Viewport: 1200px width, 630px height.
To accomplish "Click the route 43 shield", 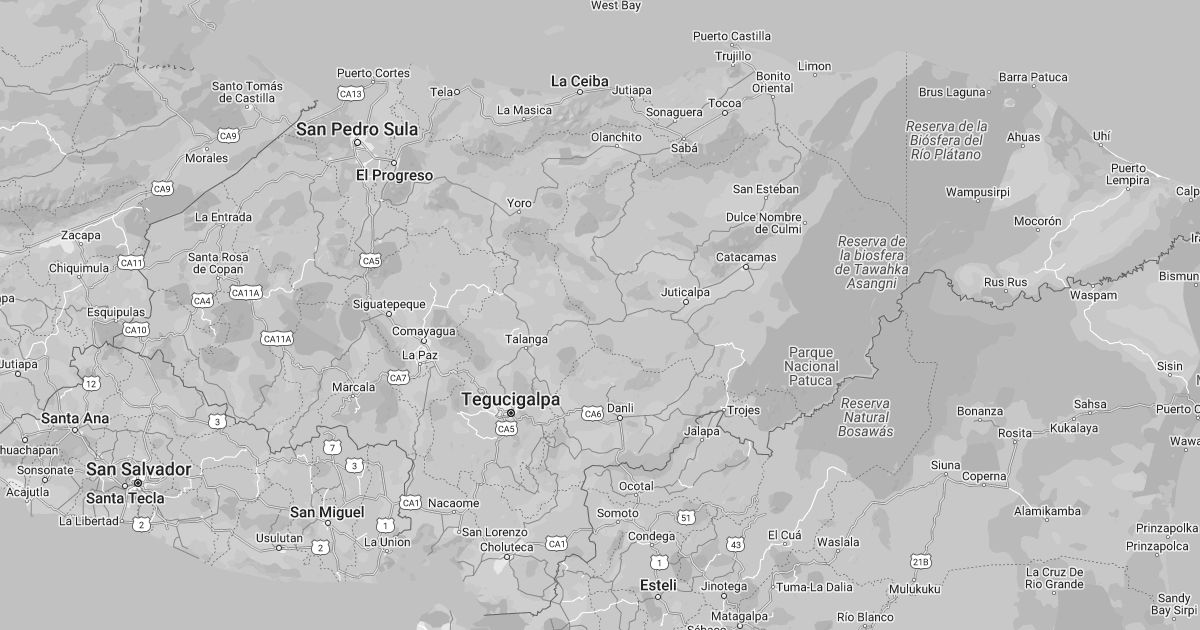I will [x=736, y=544].
